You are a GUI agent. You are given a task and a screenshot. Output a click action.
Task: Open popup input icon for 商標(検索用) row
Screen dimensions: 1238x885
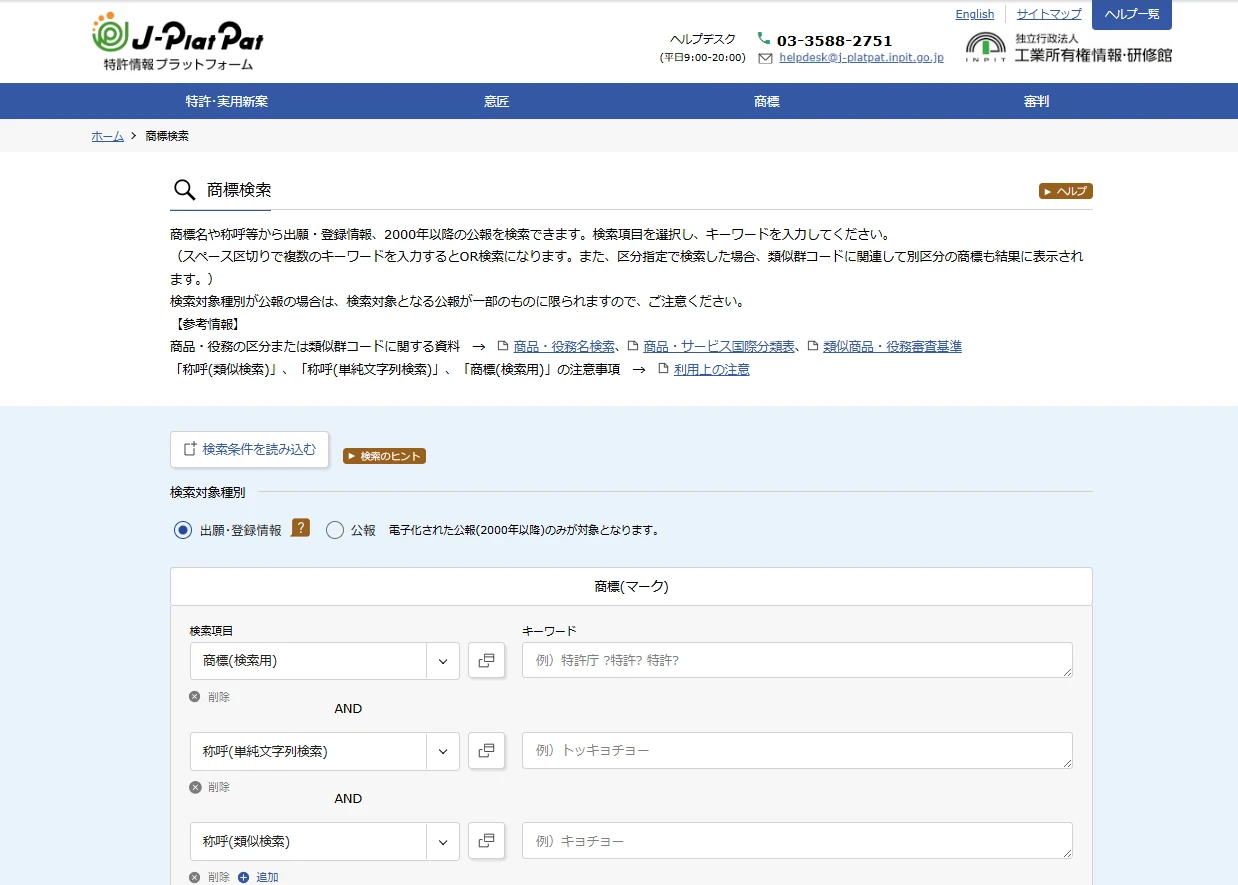(x=486, y=661)
